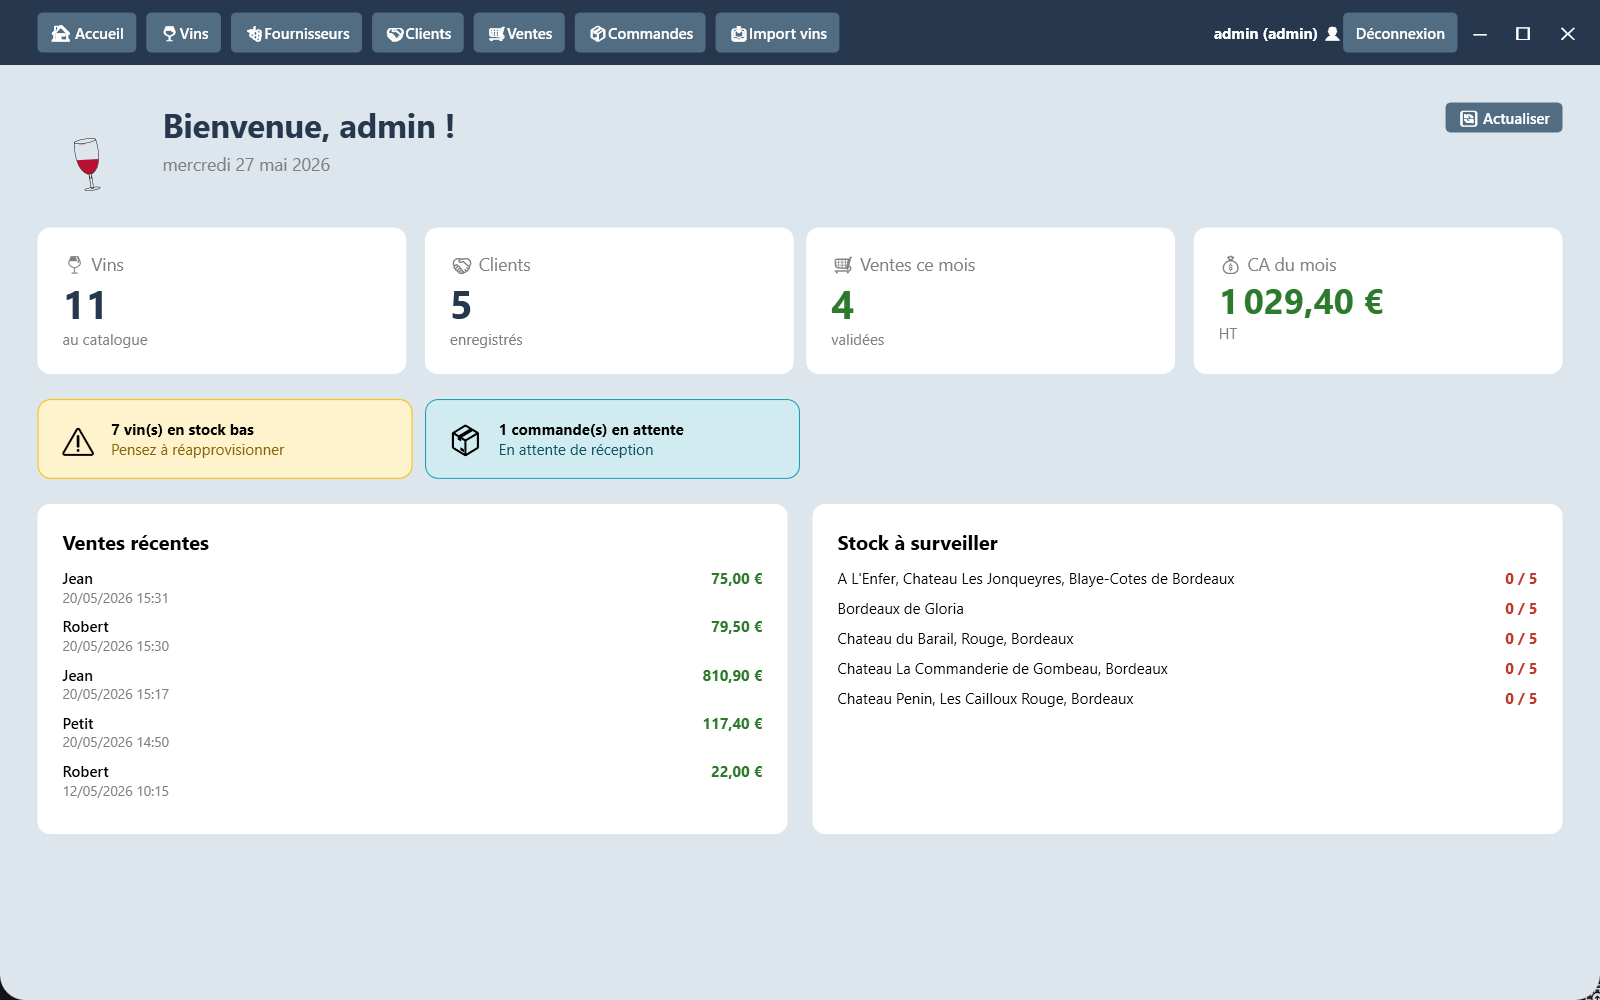Click the Fournisseurs truck icon
This screenshot has width=1600, height=1000.
pyautogui.click(x=254, y=34)
